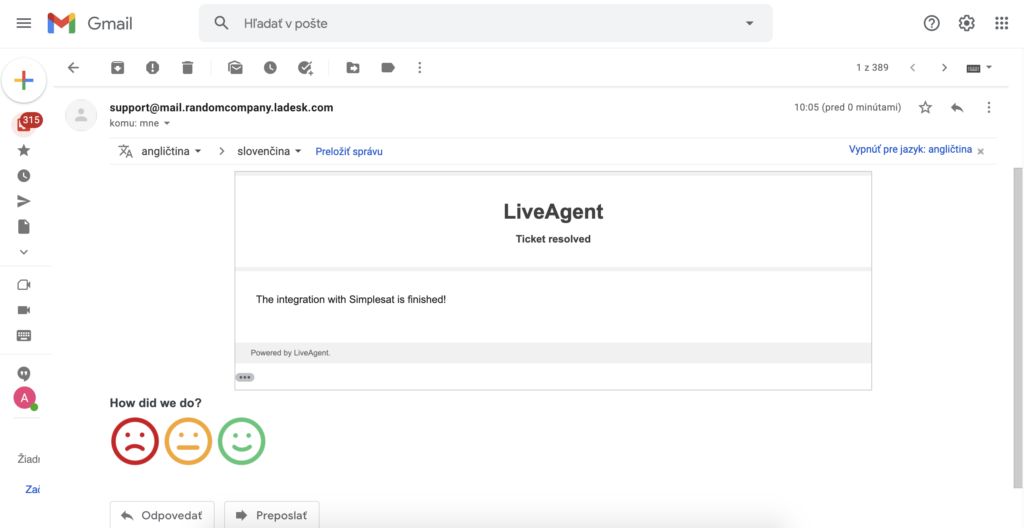Open the slovenčina target language dropdown
The image size is (1024, 528).
(269, 151)
